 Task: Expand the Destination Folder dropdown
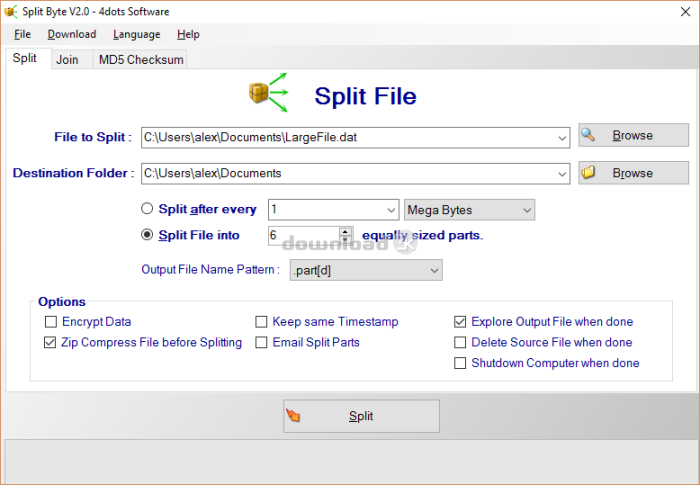pyautogui.click(x=562, y=174)
